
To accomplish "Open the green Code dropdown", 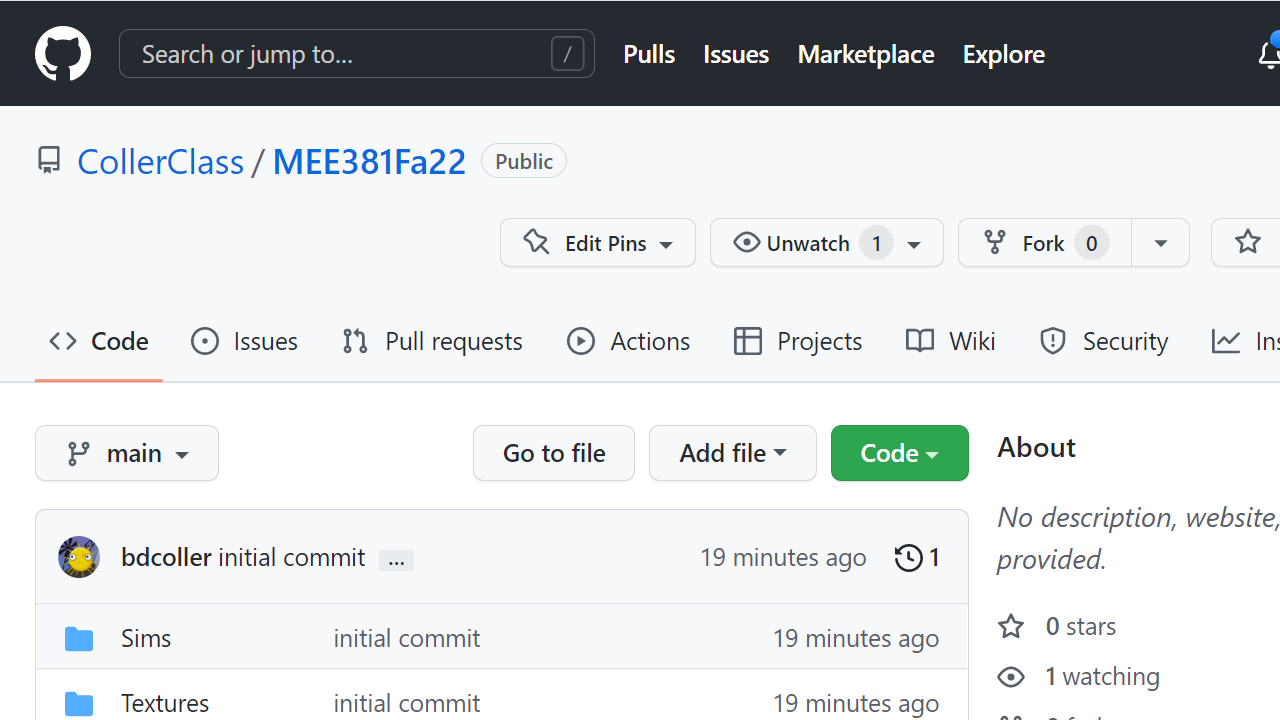I will 899,453.
